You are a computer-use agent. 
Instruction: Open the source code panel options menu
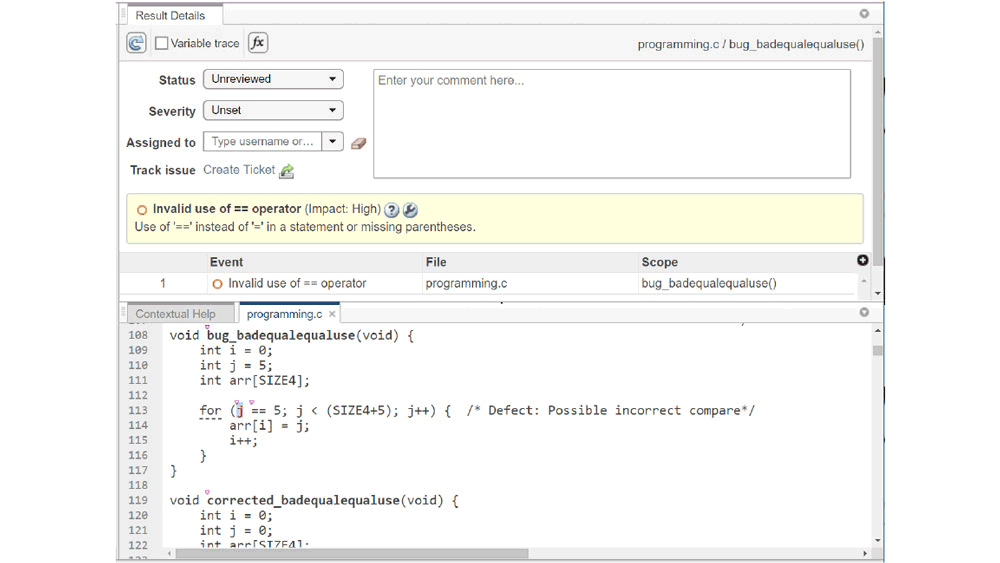864,313
